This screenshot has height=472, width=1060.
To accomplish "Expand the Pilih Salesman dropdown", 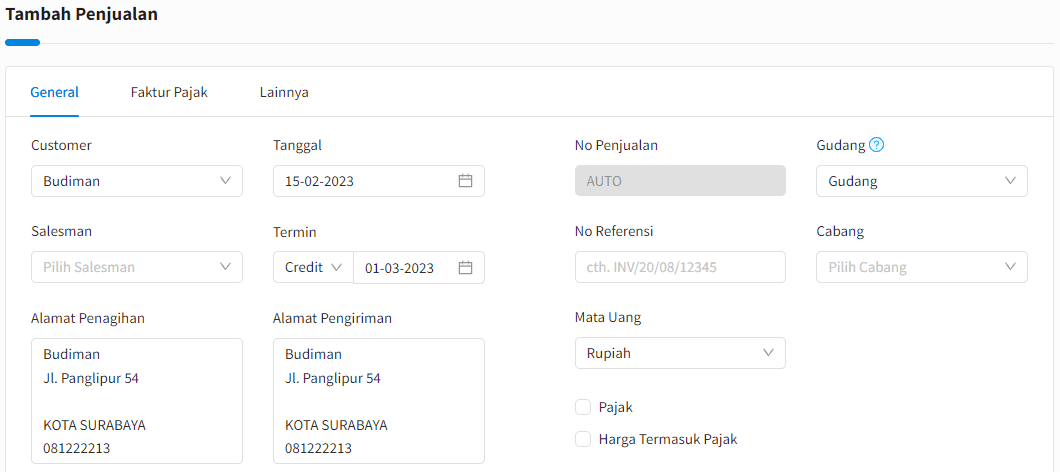I will pos(137,267).
